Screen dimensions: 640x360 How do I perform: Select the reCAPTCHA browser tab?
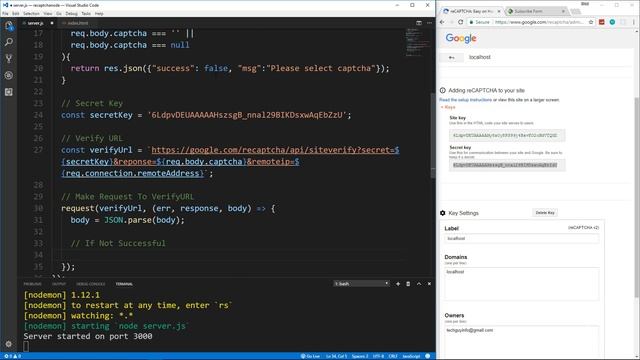[x=471, y=11]
